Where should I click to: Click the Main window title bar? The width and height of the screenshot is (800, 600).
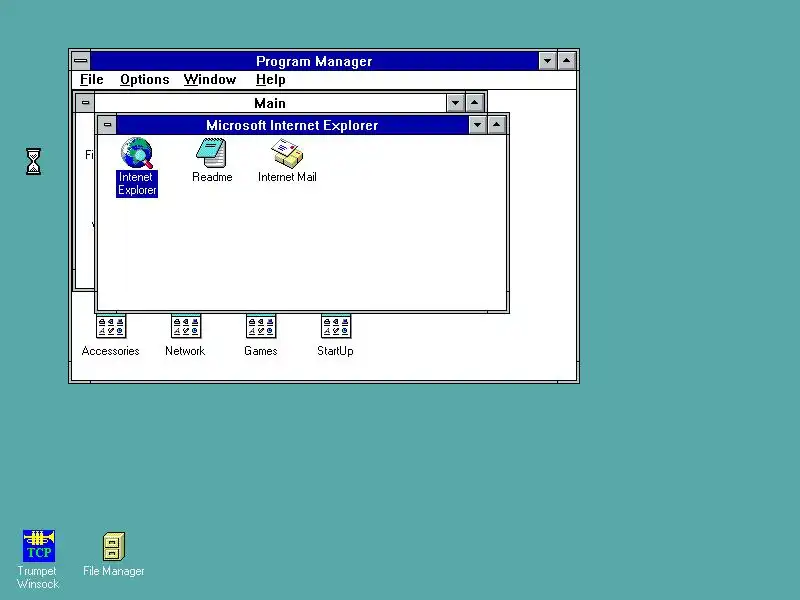coord(270,103)
